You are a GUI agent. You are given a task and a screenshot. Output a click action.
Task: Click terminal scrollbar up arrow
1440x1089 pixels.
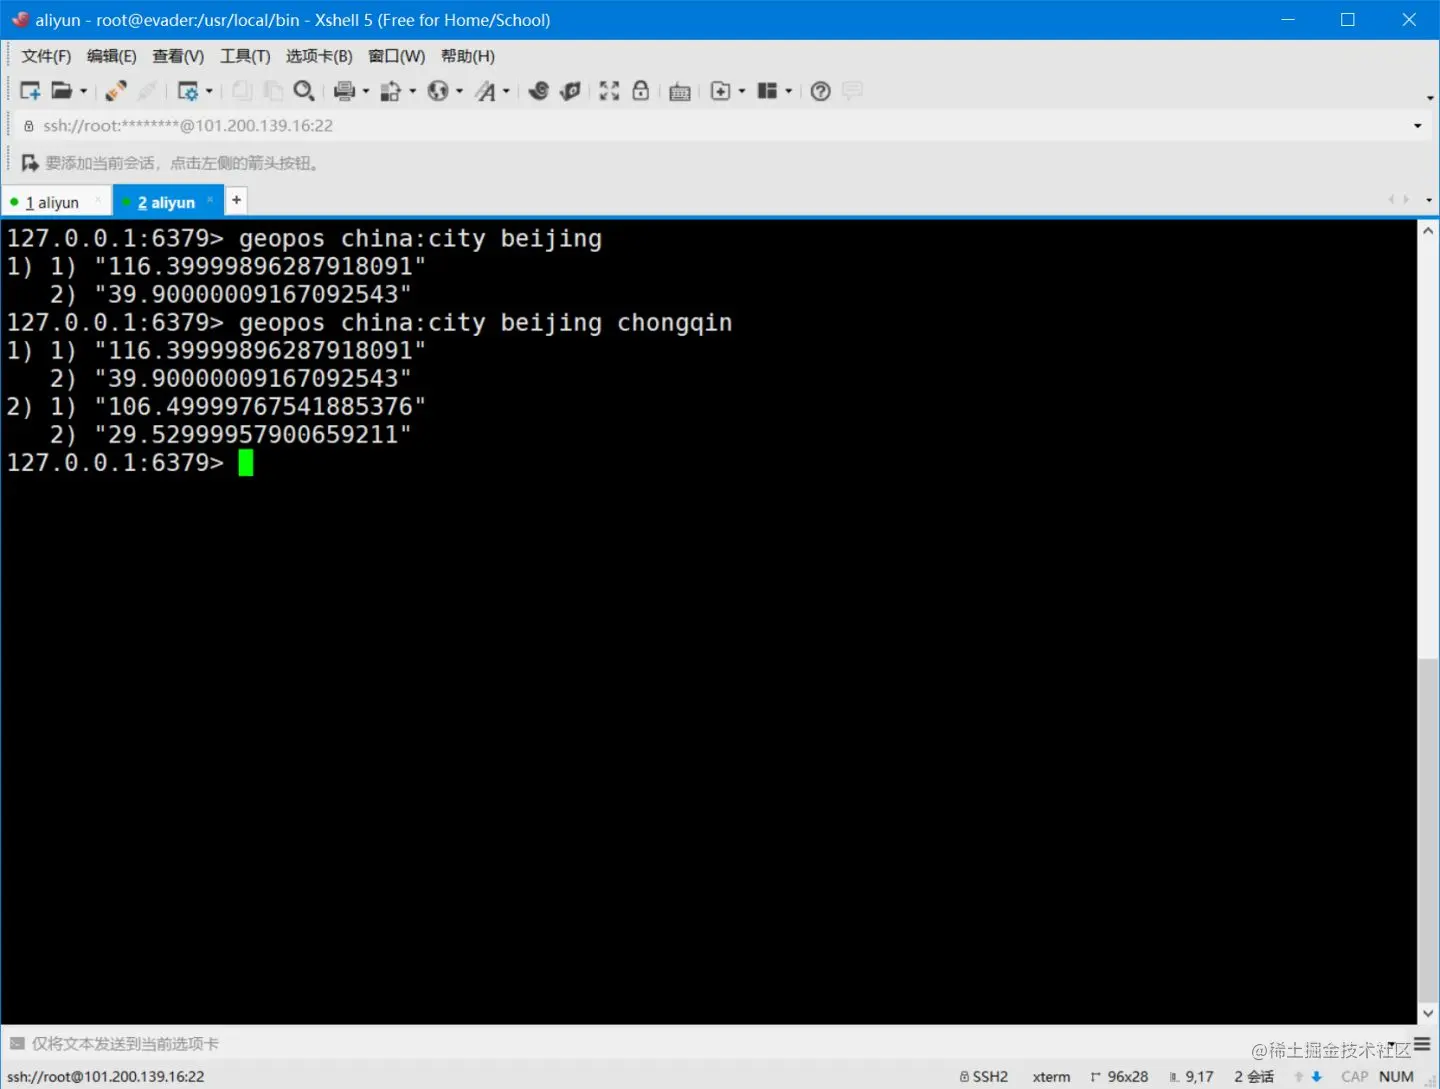1428,231
